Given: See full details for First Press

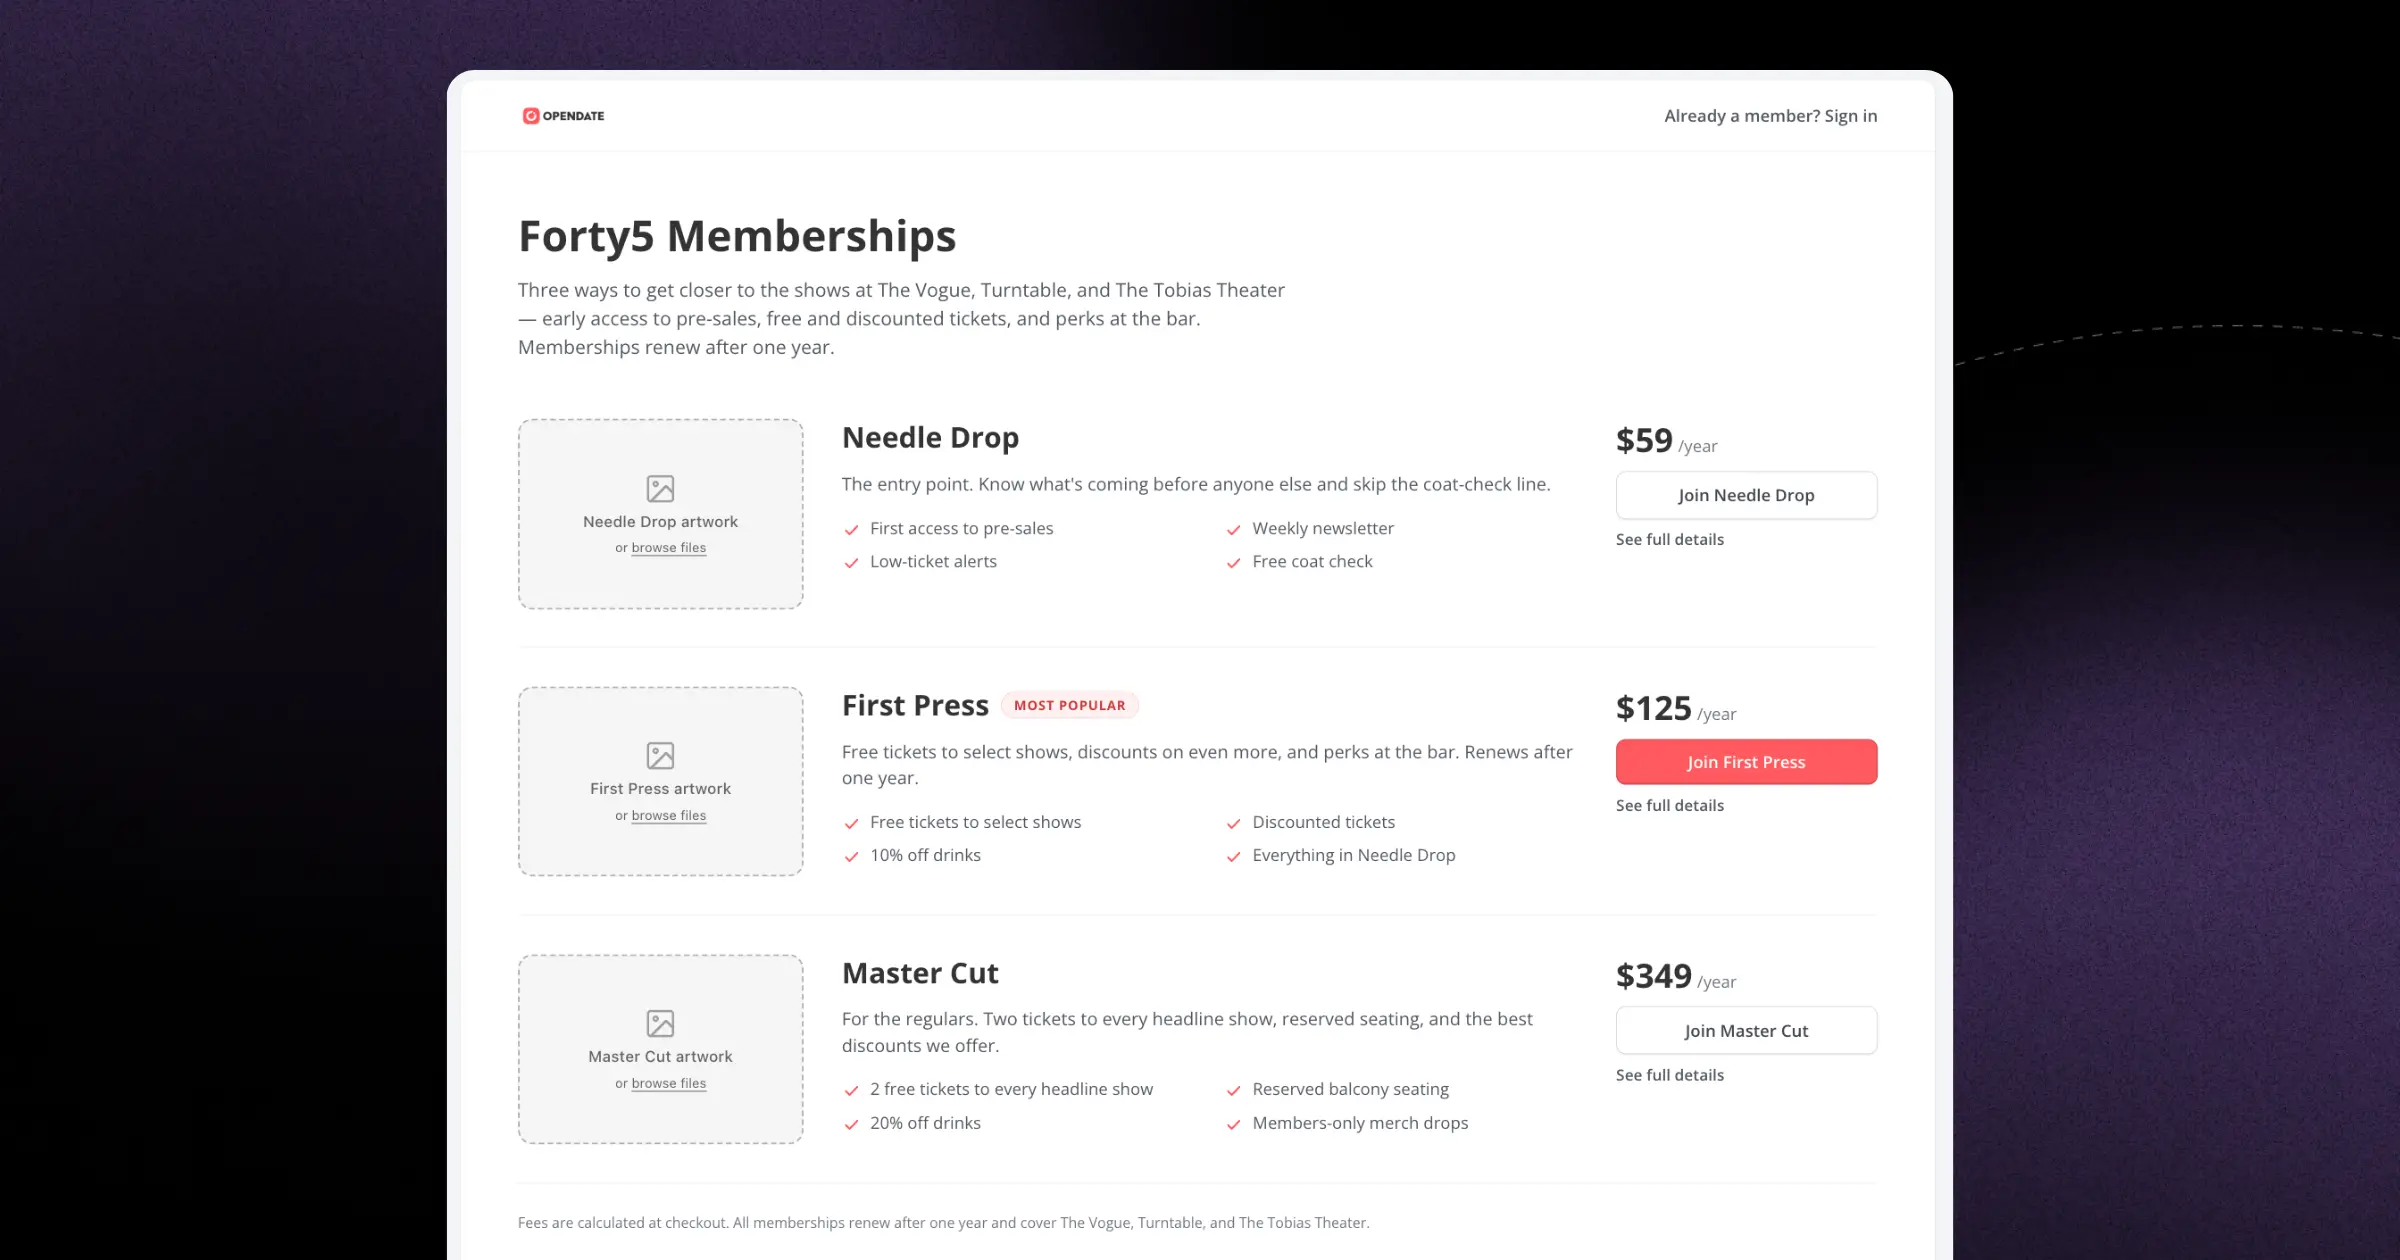Looking at the screenshot, I should pos(1669,805).
